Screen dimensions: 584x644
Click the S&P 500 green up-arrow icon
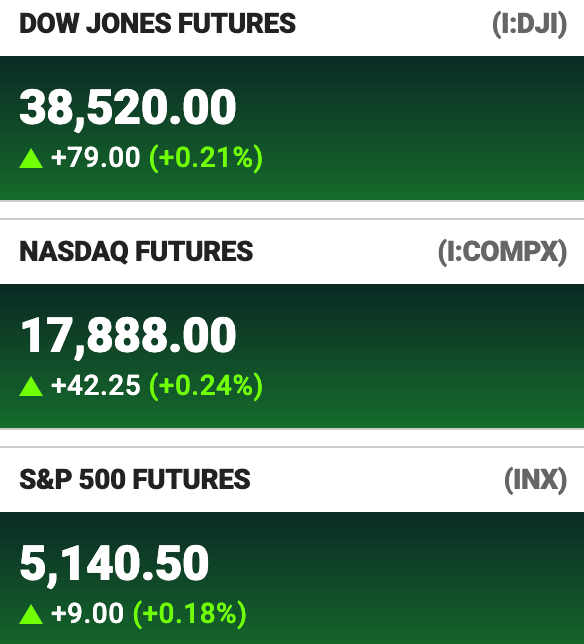[x=31, y=614]
